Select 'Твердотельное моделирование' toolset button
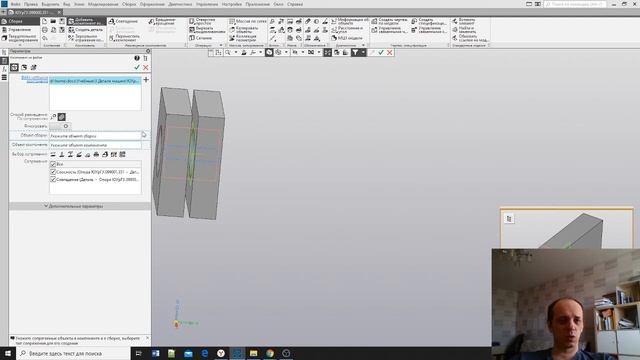This screenshot has width=640, height=360. (20, 38)
